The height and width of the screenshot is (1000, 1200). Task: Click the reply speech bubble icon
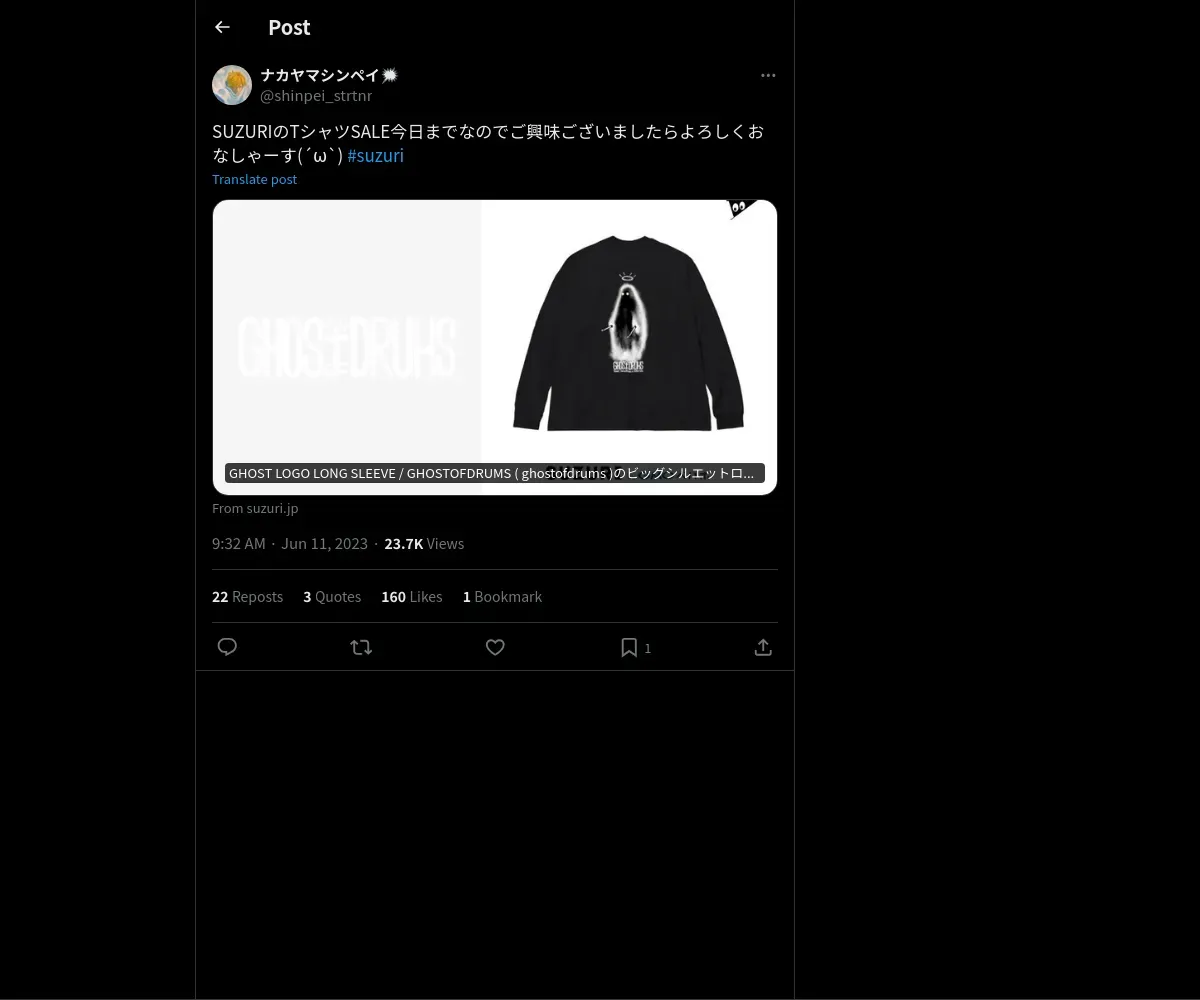point(227,647)
